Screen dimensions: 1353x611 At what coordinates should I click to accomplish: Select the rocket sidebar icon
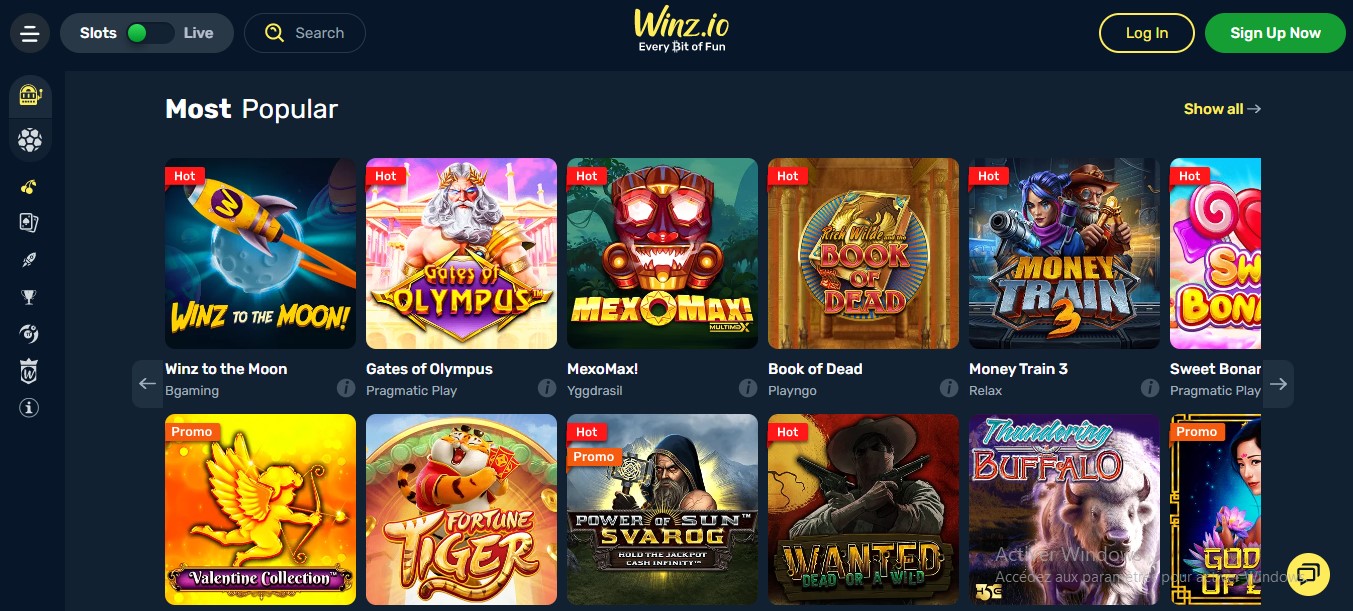click(x=29, y=260)
